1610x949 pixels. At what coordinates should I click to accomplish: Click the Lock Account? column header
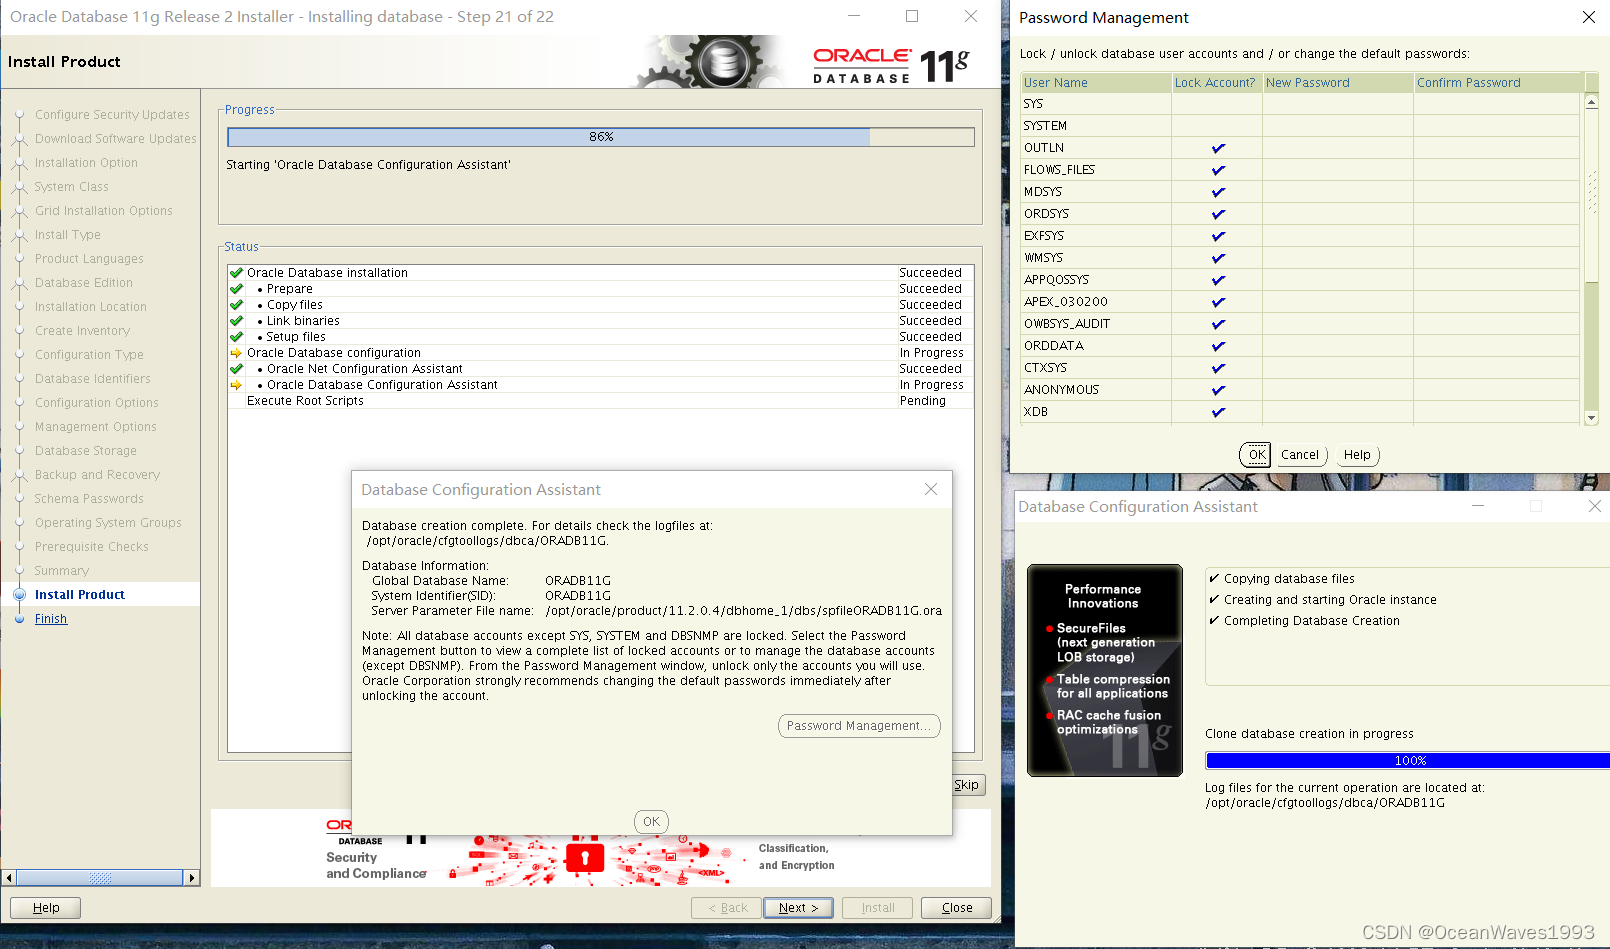click(x=1216, y=83)
